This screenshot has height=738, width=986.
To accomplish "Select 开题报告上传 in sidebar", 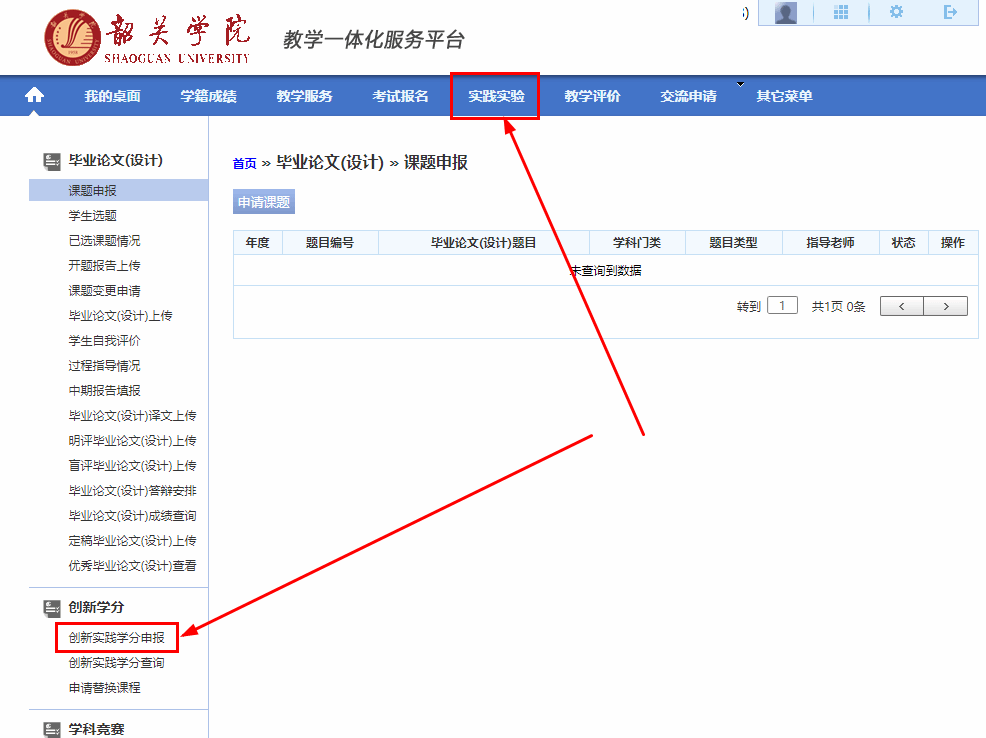I will click(104, 266).
